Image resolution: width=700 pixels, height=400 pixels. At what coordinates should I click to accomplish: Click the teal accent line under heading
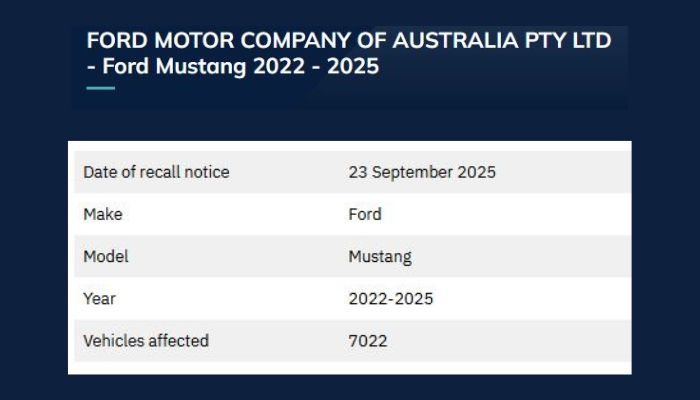(100, 88)
